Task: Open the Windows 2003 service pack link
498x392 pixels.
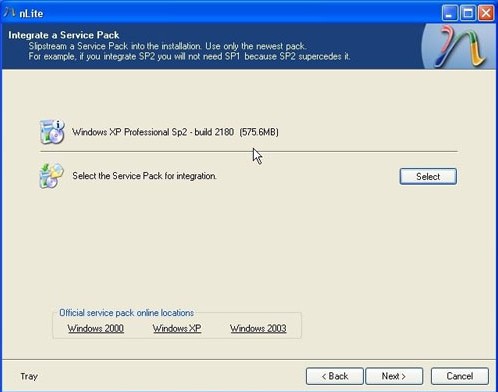Action: click(258, 328)
